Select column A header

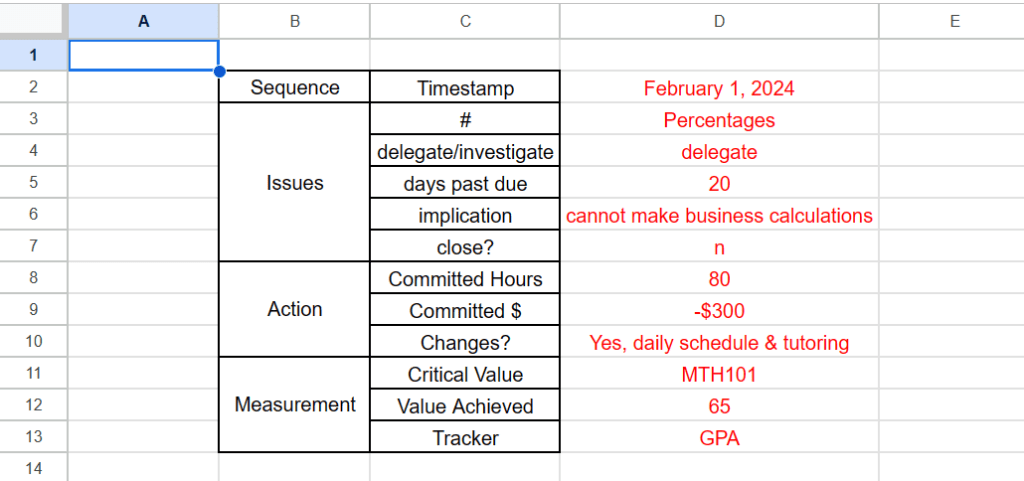click(x=143, y=19)
